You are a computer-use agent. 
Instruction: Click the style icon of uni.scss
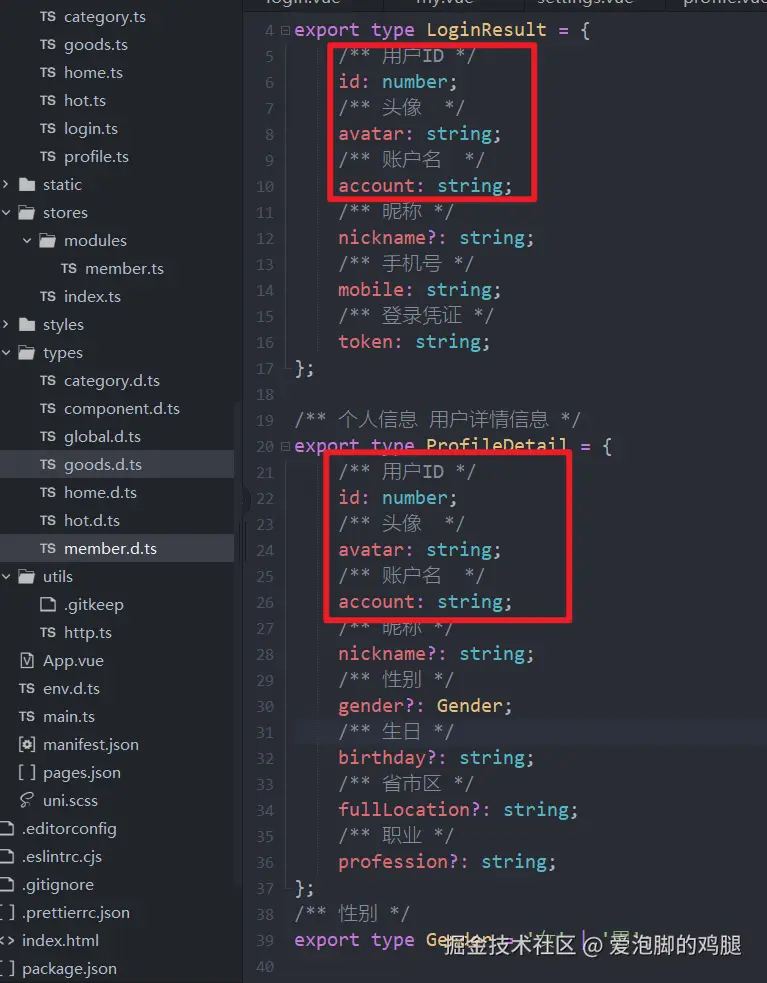click(27, 801)
